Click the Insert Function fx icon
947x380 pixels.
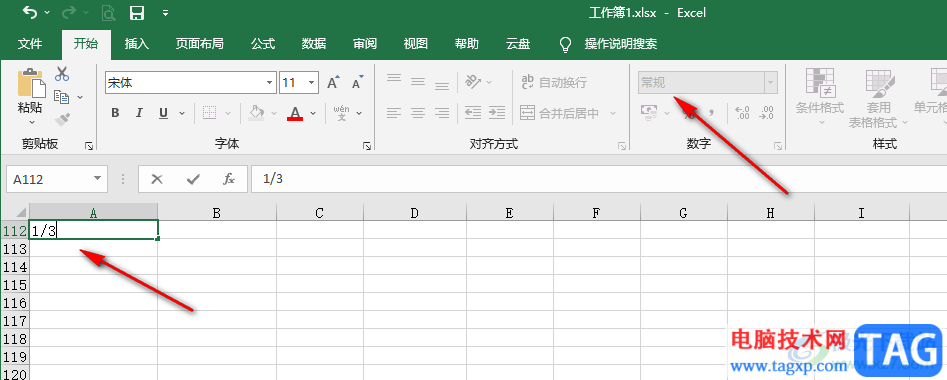[230, 179]
